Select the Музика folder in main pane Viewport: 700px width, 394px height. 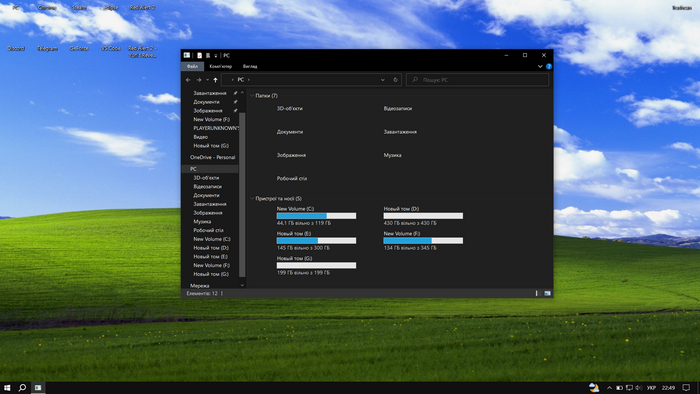392,155
